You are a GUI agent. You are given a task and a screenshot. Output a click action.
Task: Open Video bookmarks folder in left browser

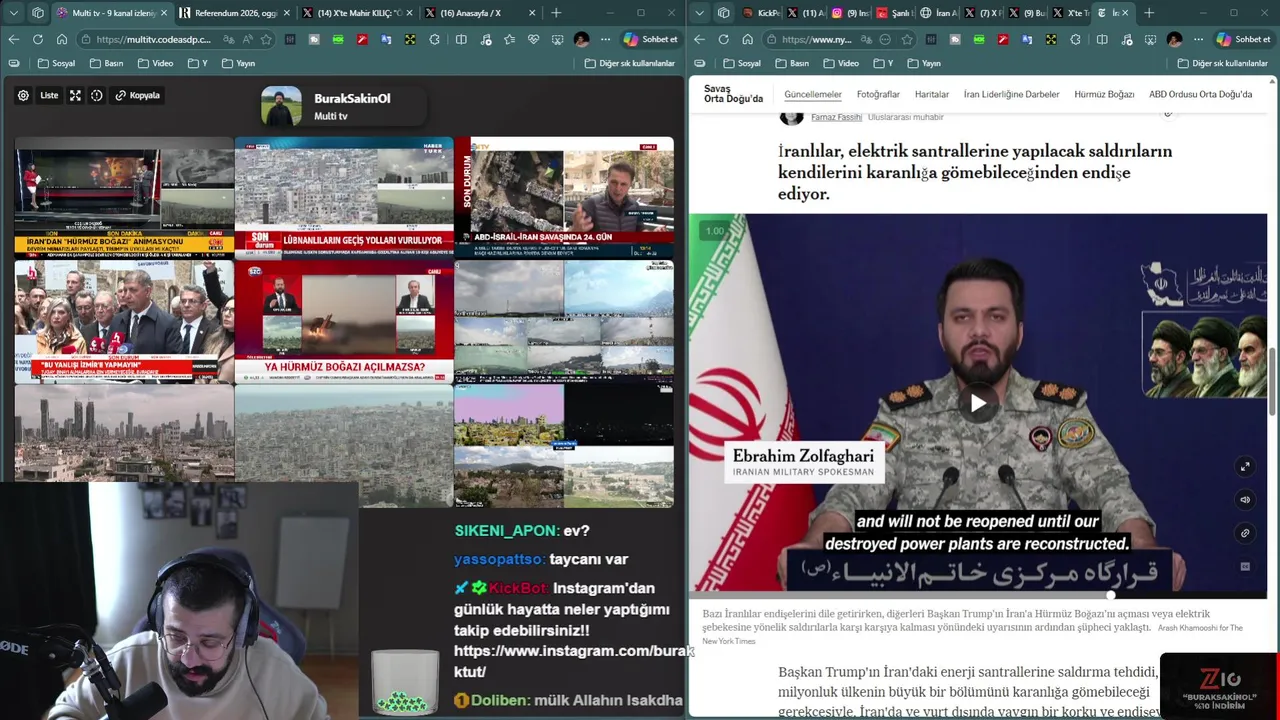(x=155, y=63)
